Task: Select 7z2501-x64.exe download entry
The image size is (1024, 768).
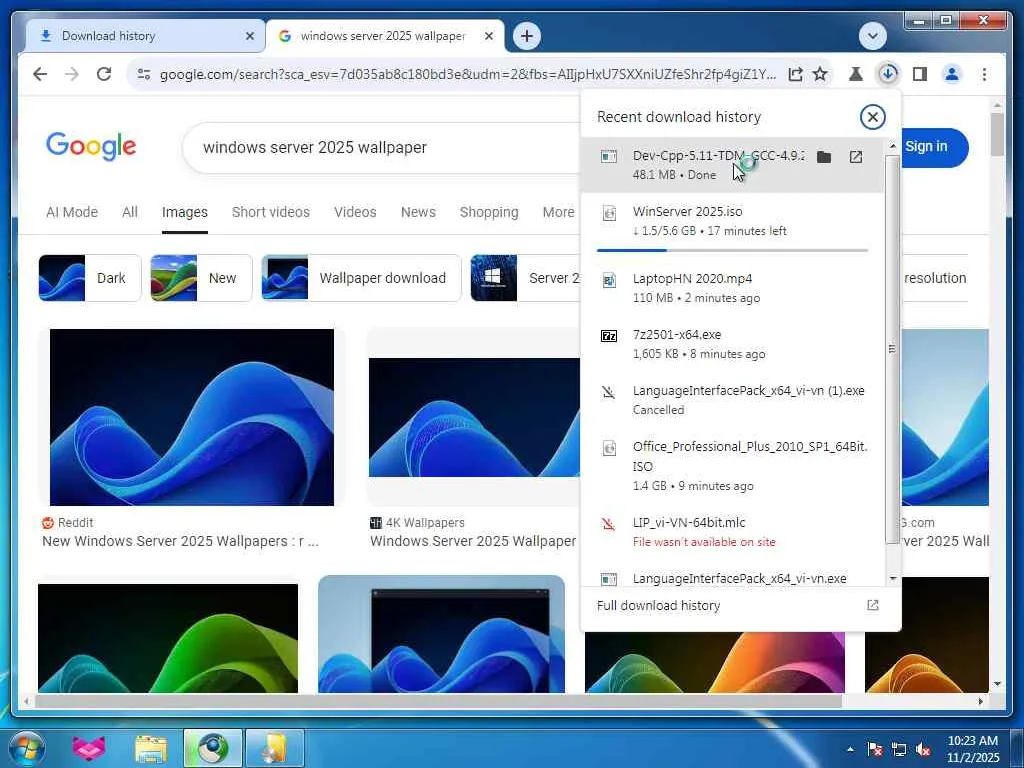Action: click(x=732, y=344)
